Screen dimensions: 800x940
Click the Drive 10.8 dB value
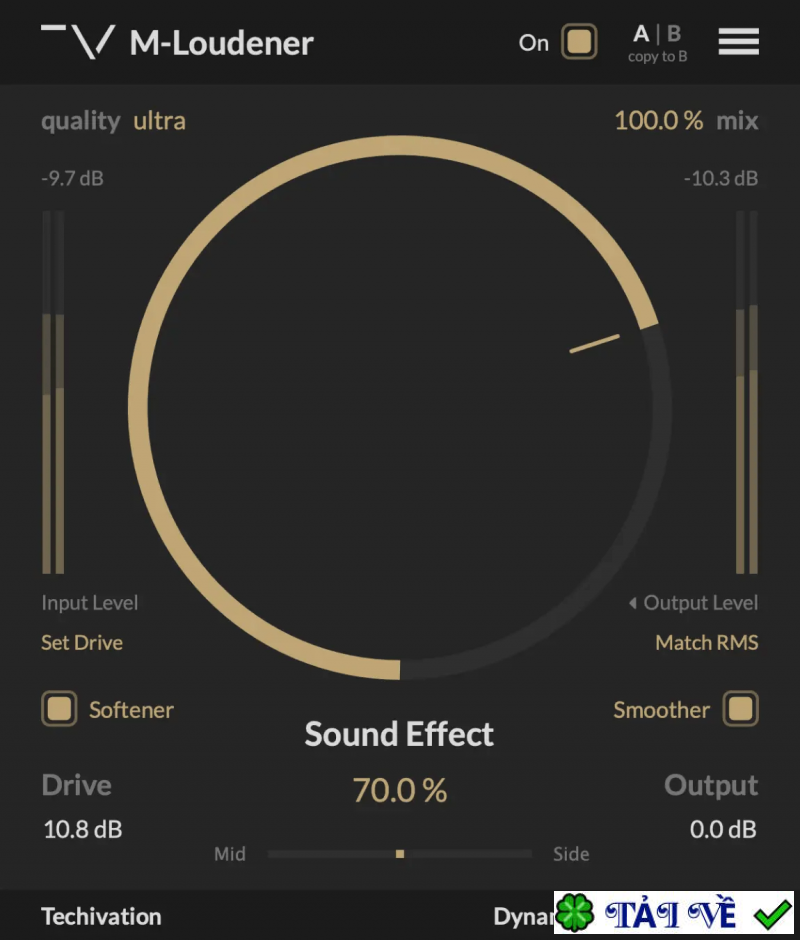[x=83, y=830]
